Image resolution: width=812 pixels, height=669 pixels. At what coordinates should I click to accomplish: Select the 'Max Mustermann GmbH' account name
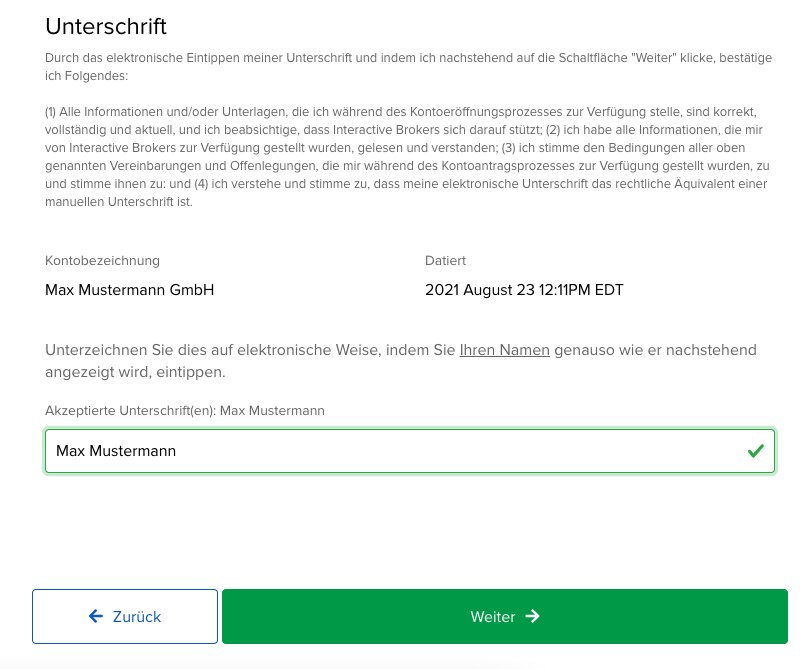129,290
